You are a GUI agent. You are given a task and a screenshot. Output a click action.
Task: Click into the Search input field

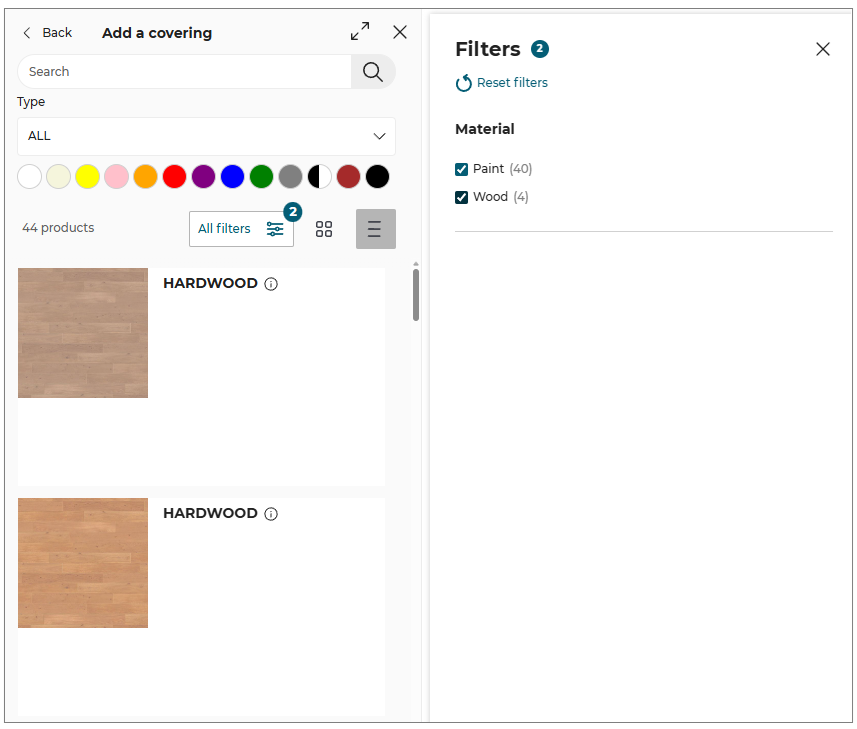(x=185, y=72)
